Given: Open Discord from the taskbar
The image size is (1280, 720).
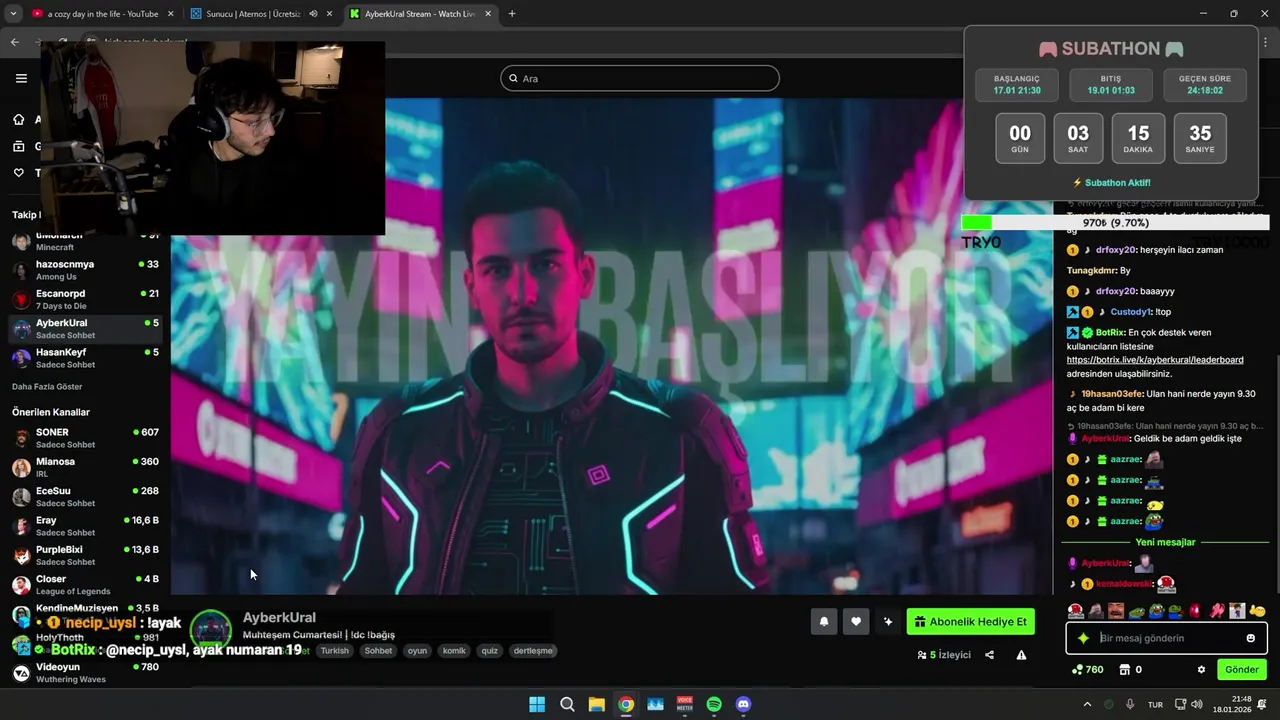Looking at the screenshot, I should coord(743,704).
